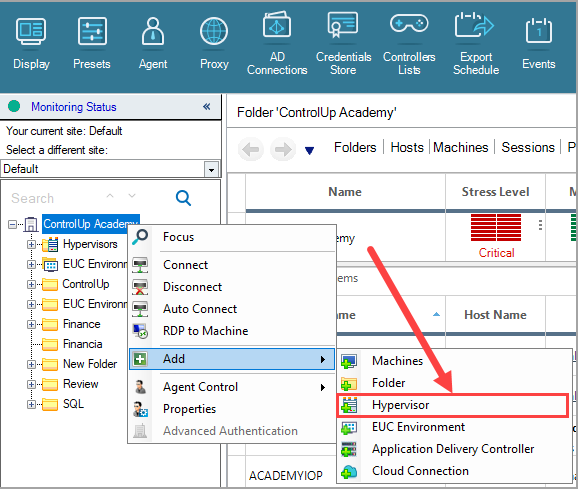578x489 pixels.
Task: Click the previous search result up arrow
Action: 110,196
